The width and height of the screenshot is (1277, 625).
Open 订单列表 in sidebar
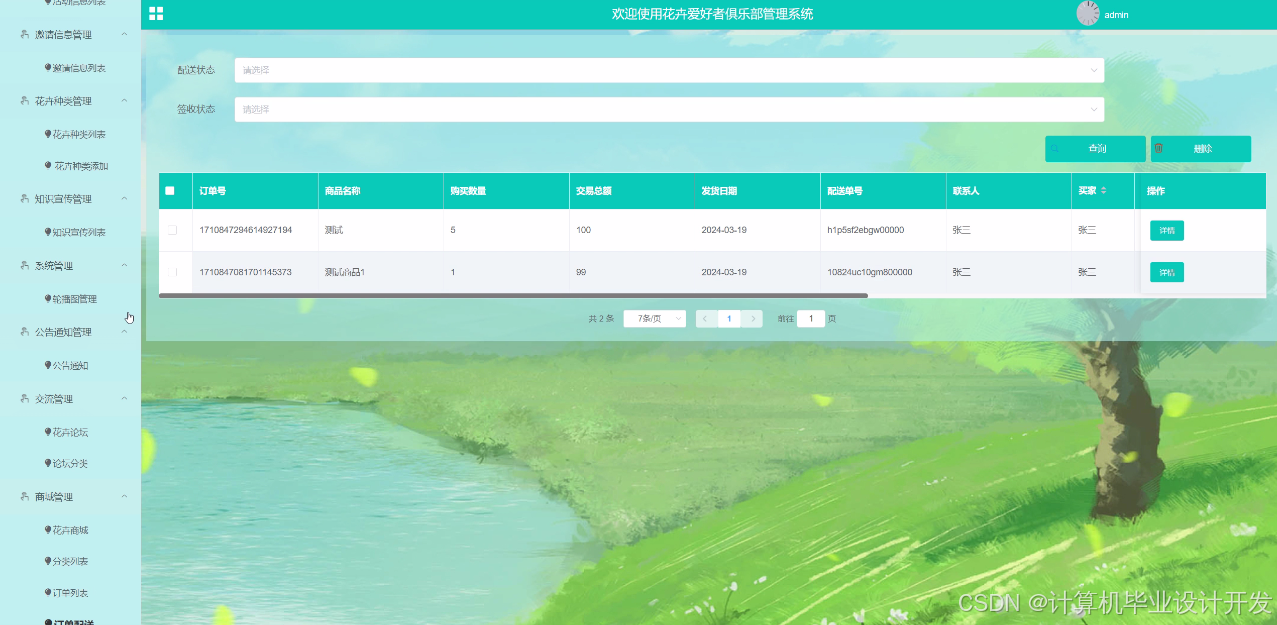70,593
